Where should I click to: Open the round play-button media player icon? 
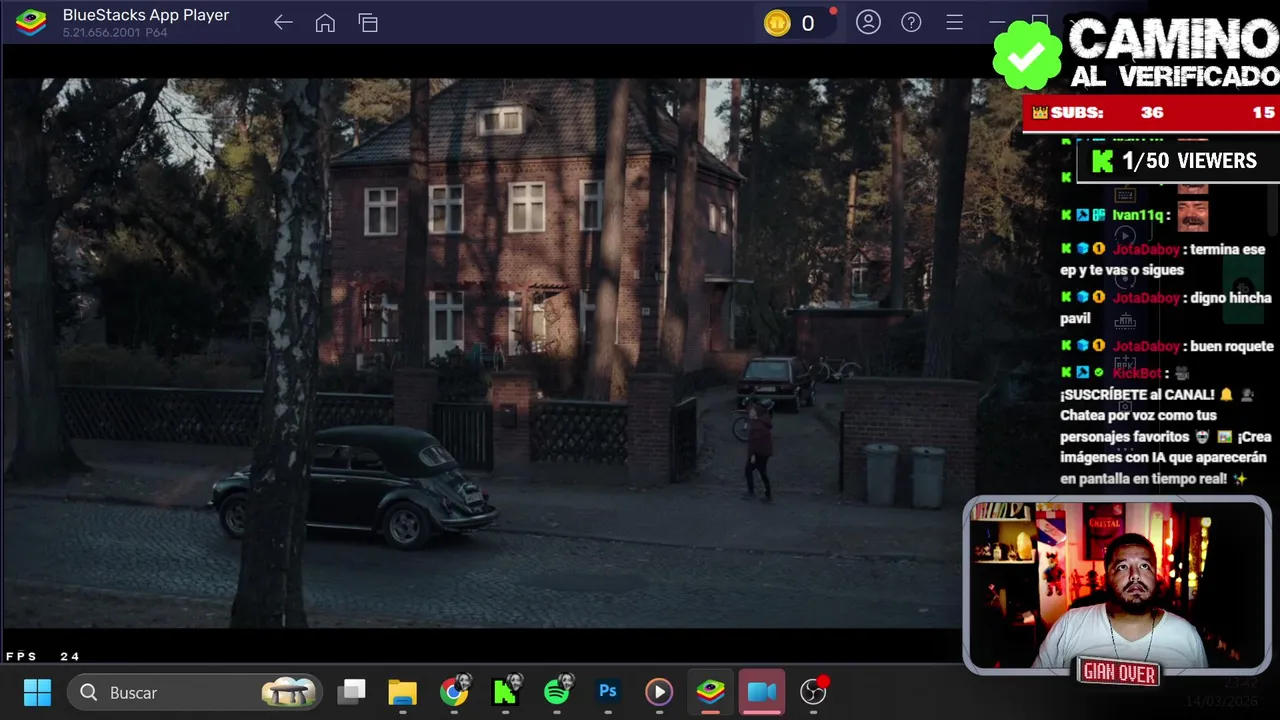[x=659, y=692]
